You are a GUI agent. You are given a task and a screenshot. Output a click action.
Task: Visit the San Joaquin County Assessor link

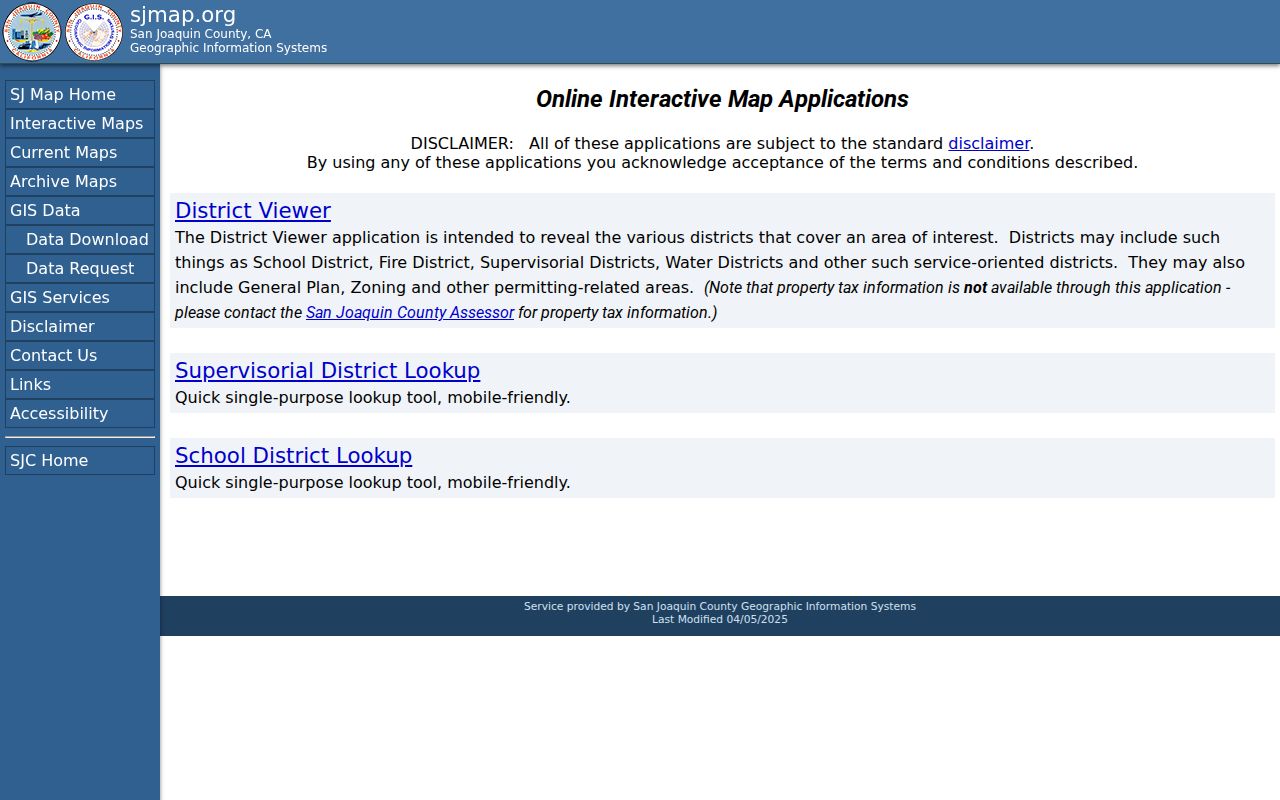(x=410, y=312)
